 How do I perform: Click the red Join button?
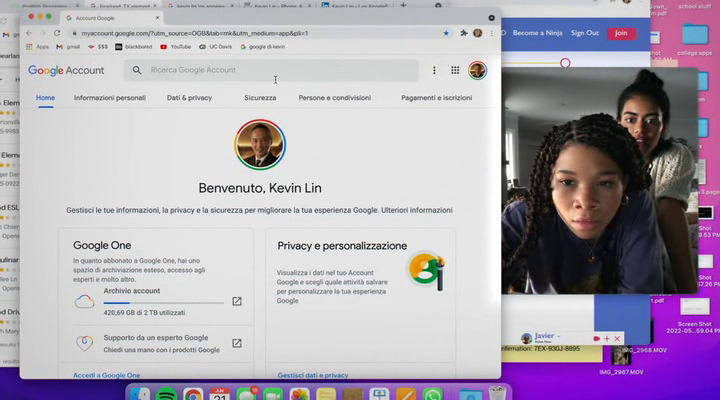[621, 33]
